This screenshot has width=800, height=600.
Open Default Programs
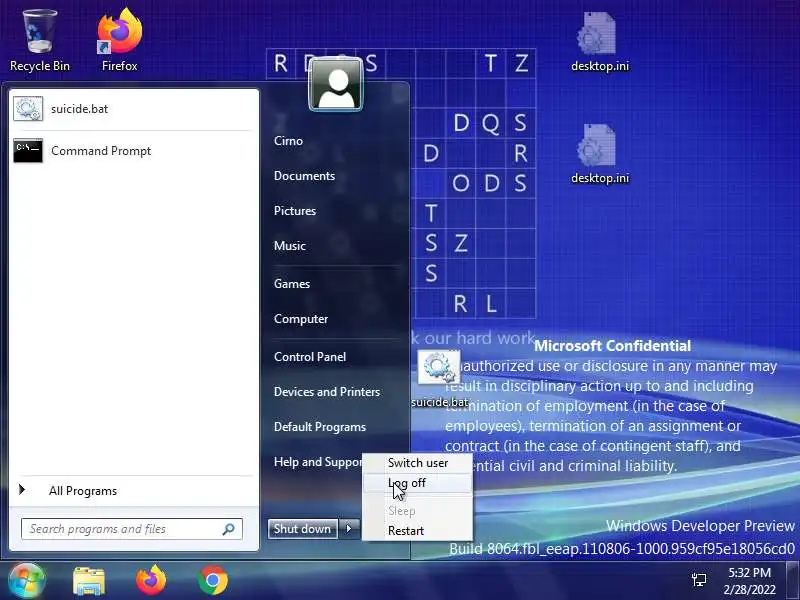320,427
